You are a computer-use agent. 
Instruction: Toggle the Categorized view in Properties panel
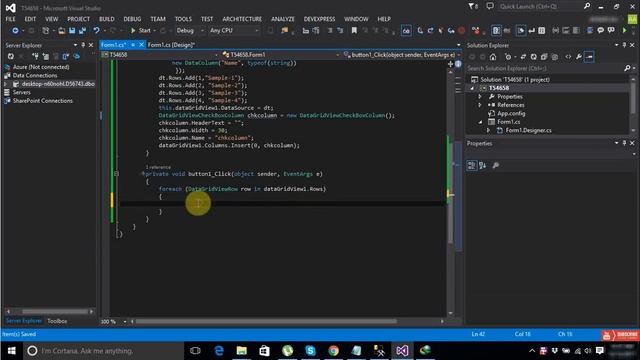pyautogui.click(x=471, y=165)
